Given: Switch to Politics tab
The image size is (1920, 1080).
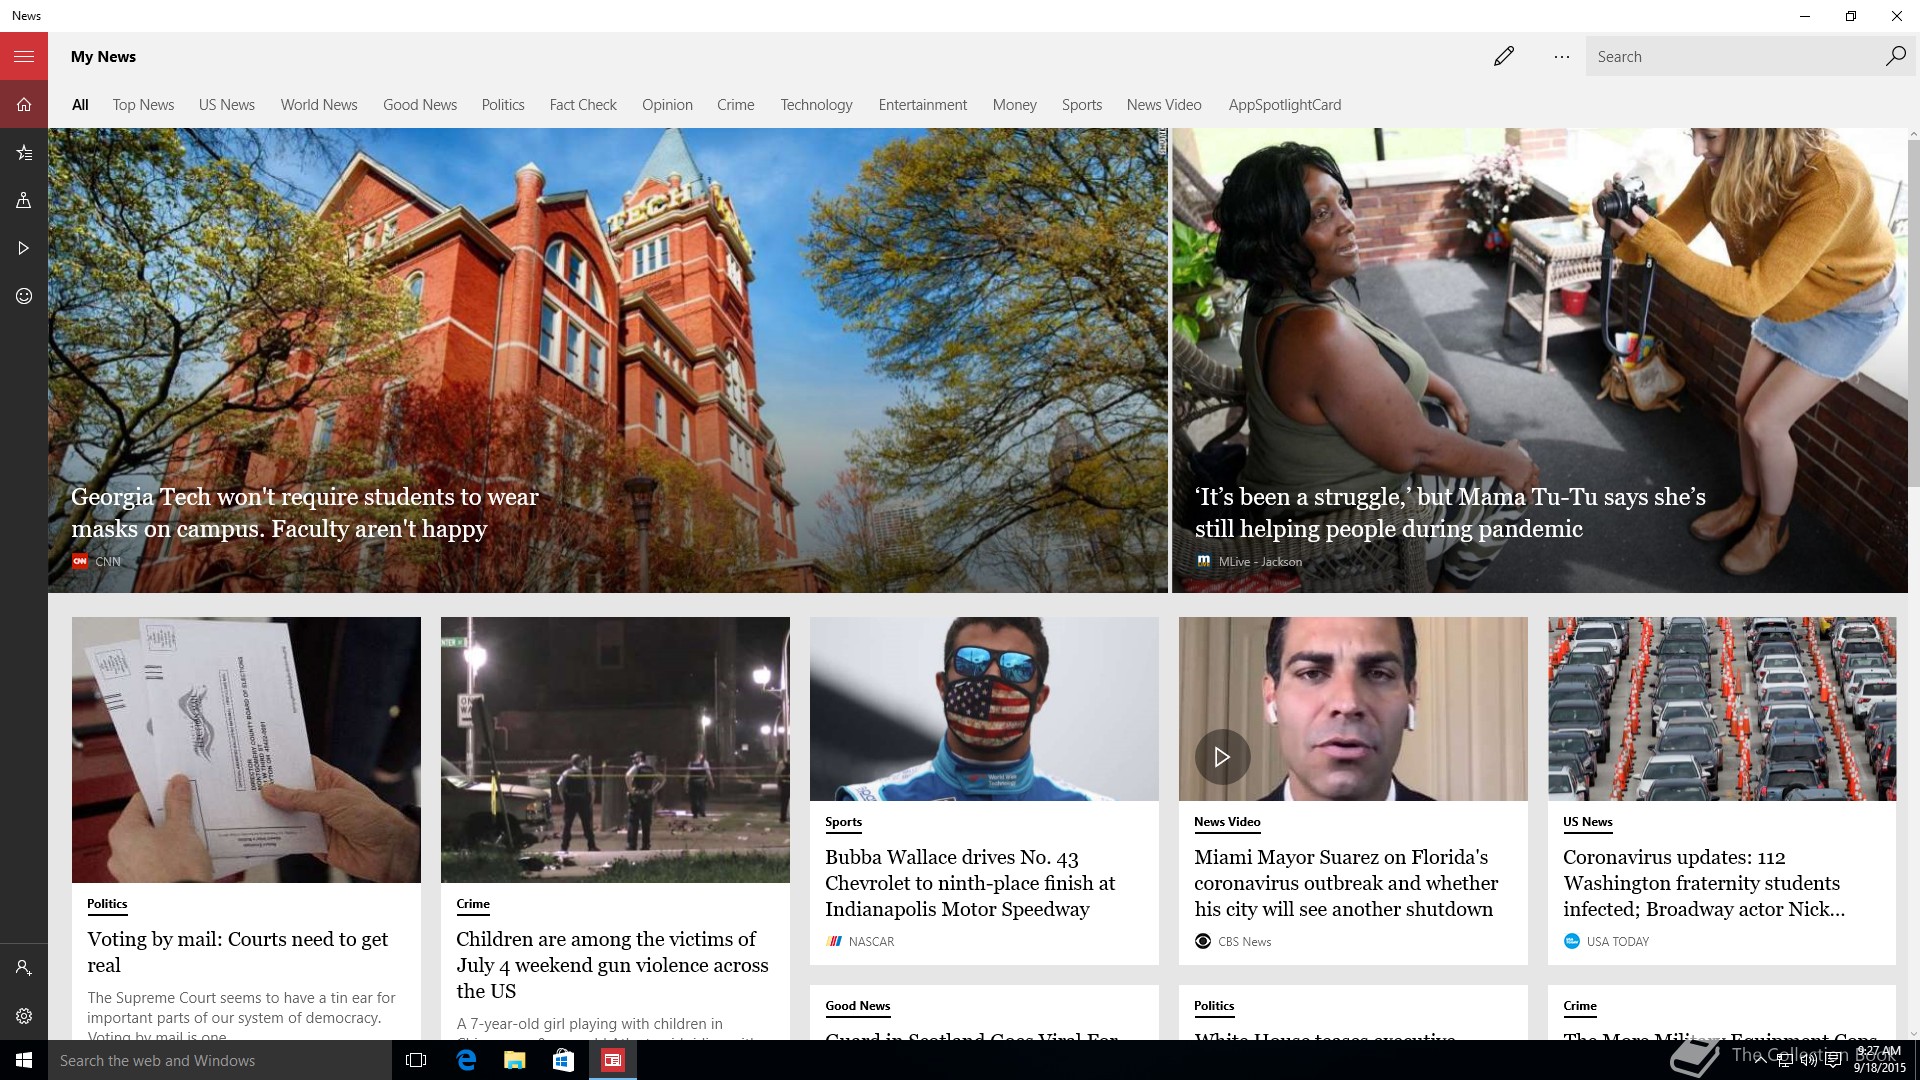Looking at the screenshot, I should coord(503,105).
